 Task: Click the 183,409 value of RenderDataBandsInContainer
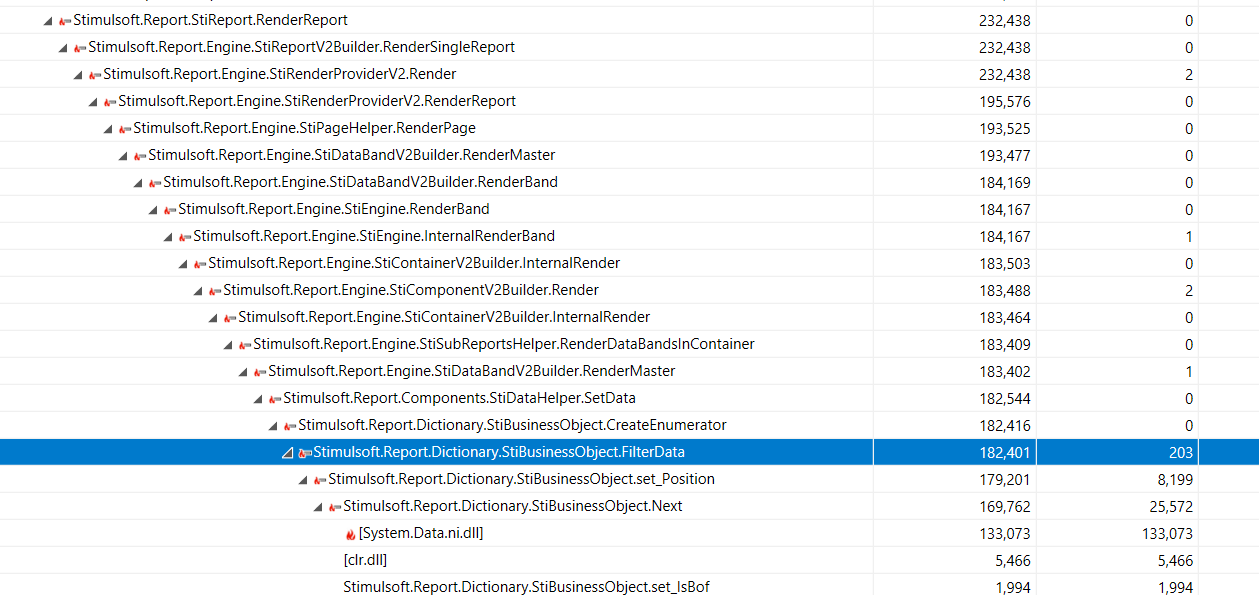[1004, 345]
